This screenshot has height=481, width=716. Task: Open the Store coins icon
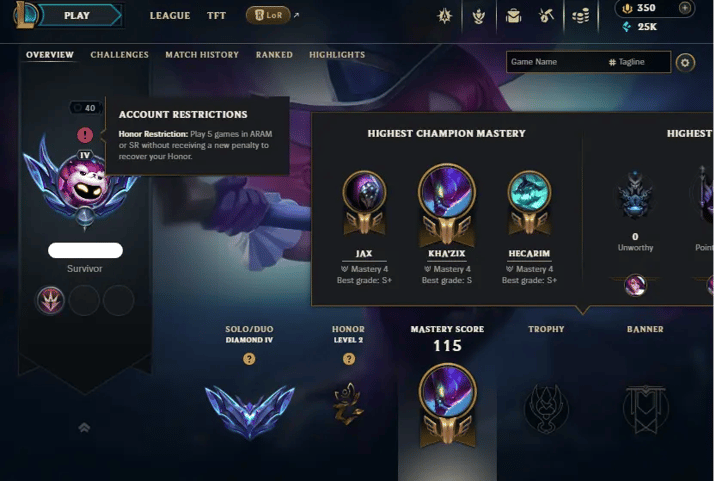pyautogui.click(x=581, y=16)
